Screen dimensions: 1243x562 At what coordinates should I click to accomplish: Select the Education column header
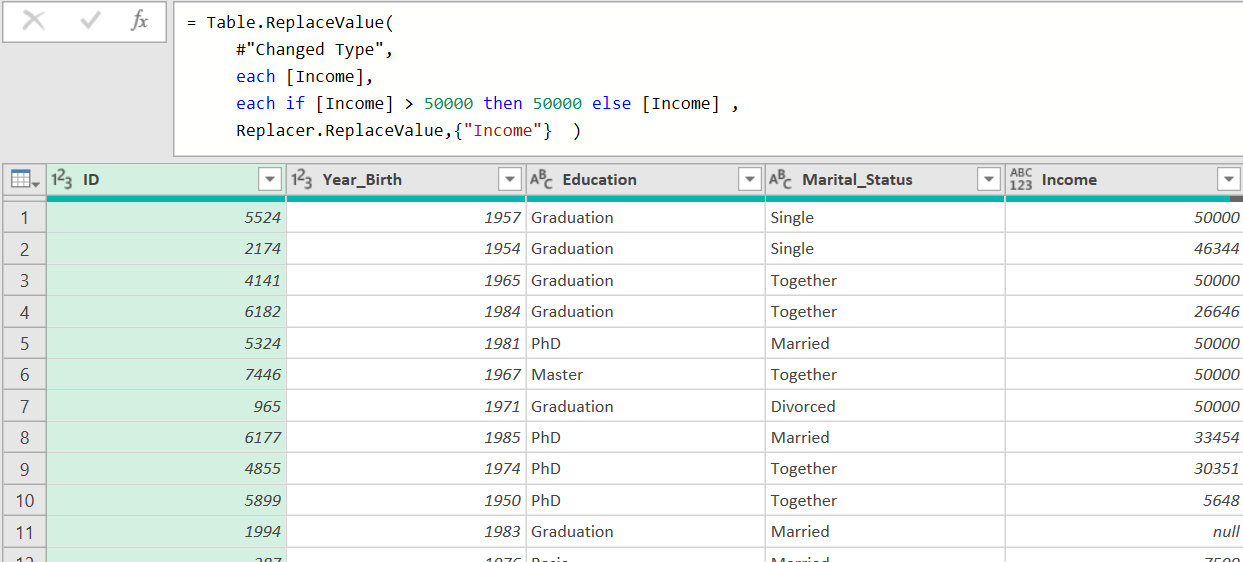(646, 180)
